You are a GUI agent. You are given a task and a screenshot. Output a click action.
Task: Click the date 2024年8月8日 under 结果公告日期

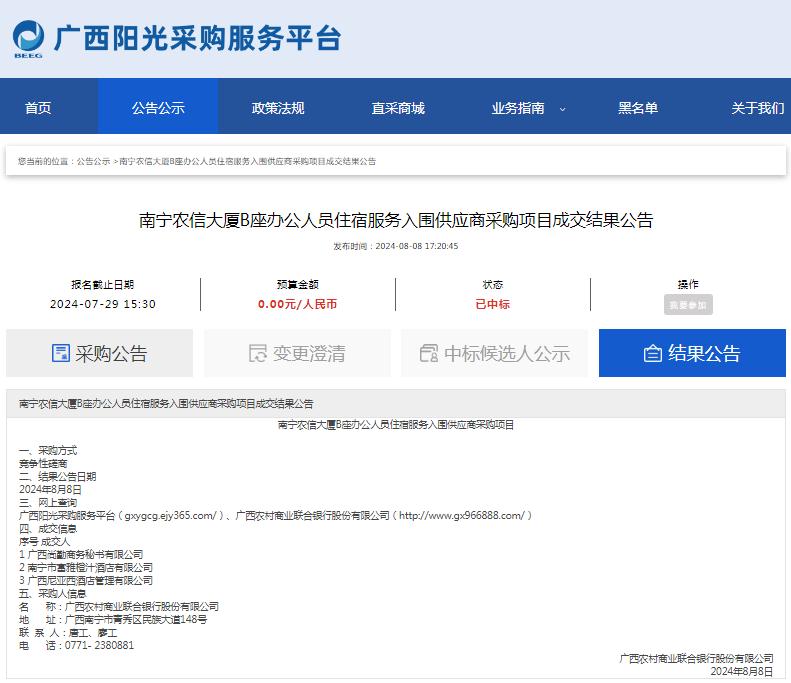(x=50, y=490)
